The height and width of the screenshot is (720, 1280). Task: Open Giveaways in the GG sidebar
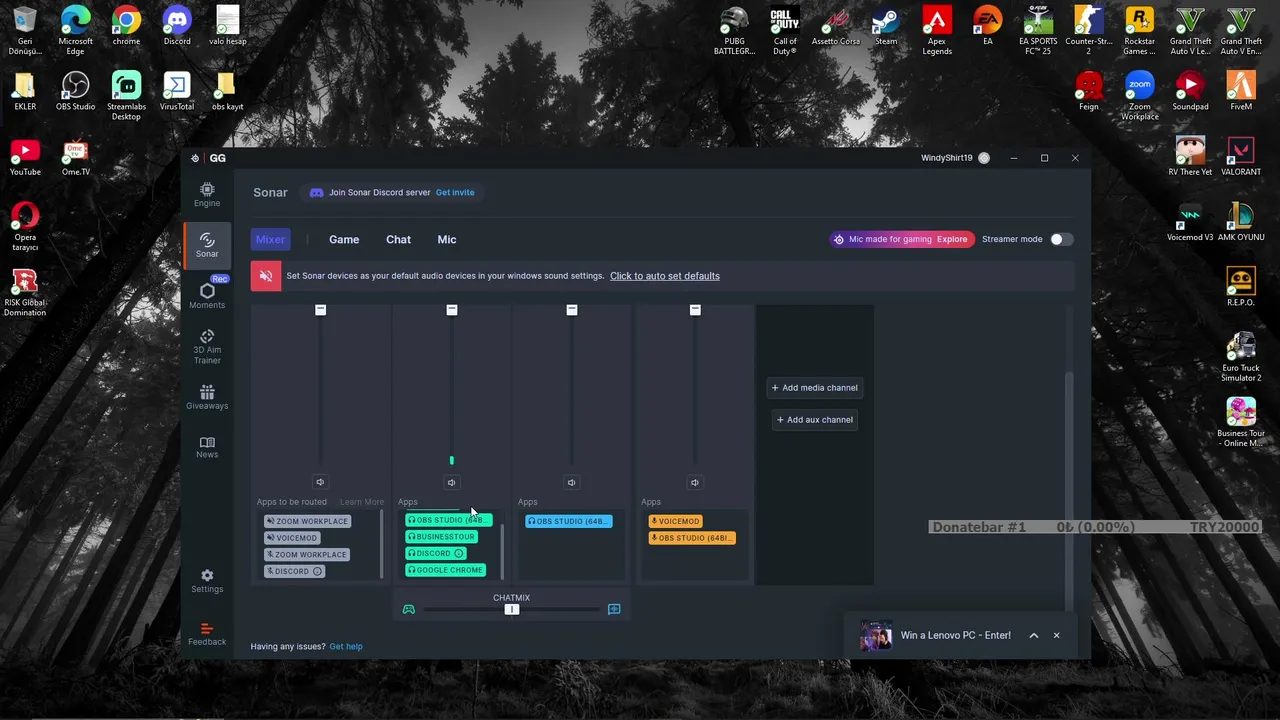207,397
